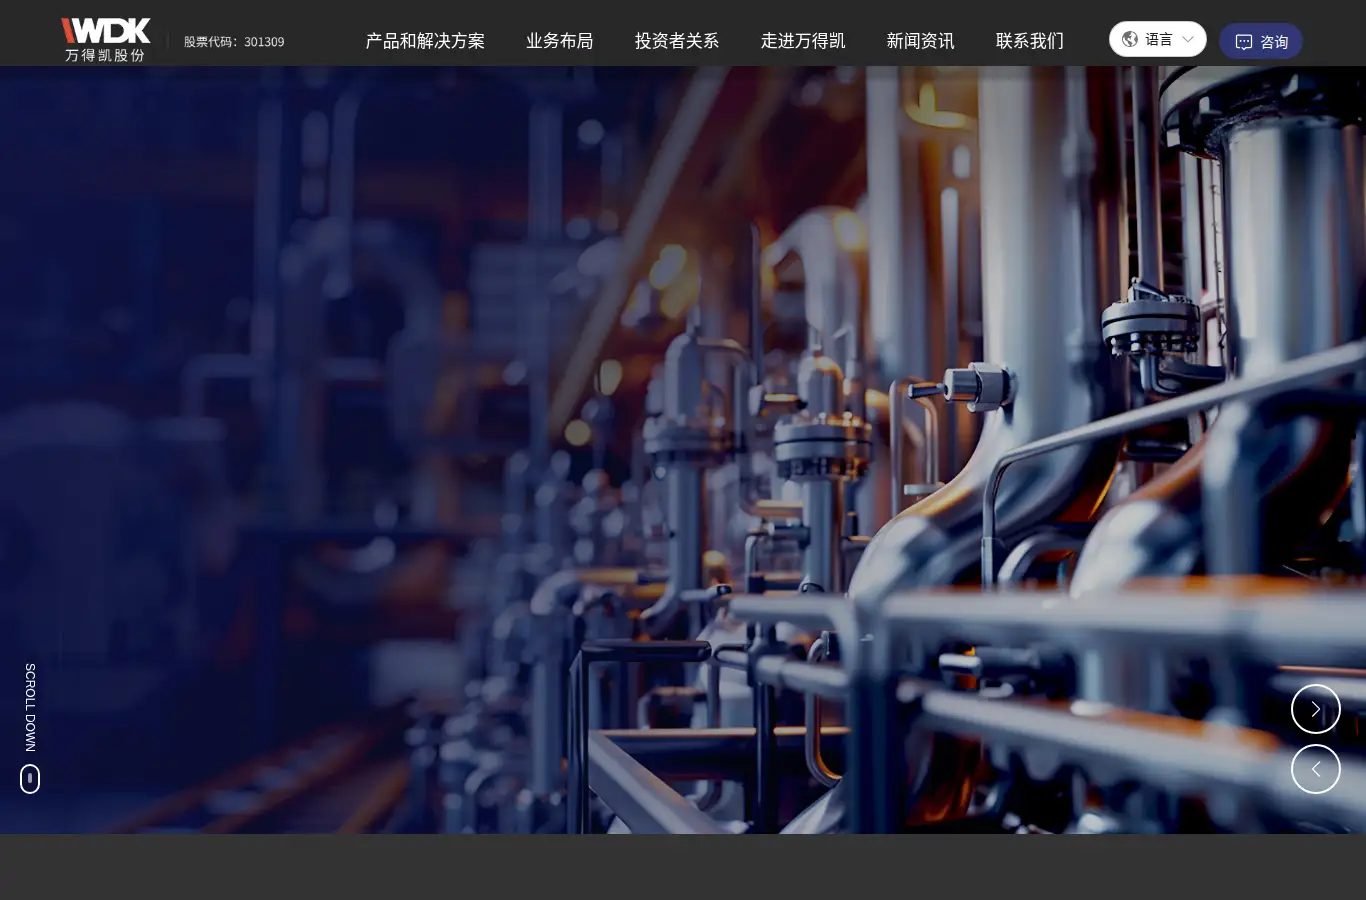Open the 咨询 consultation button
This screenshot has height=900, width=1366.
click(x=1261, y=41)
